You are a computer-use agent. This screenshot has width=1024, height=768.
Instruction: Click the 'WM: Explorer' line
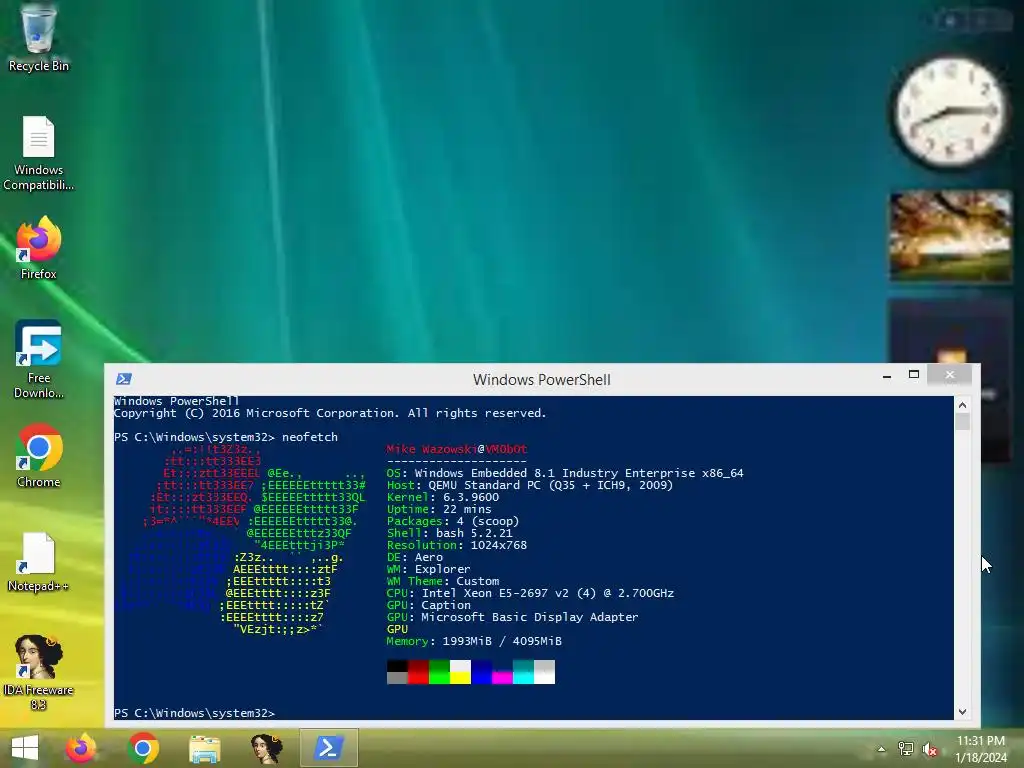(428, 569)
